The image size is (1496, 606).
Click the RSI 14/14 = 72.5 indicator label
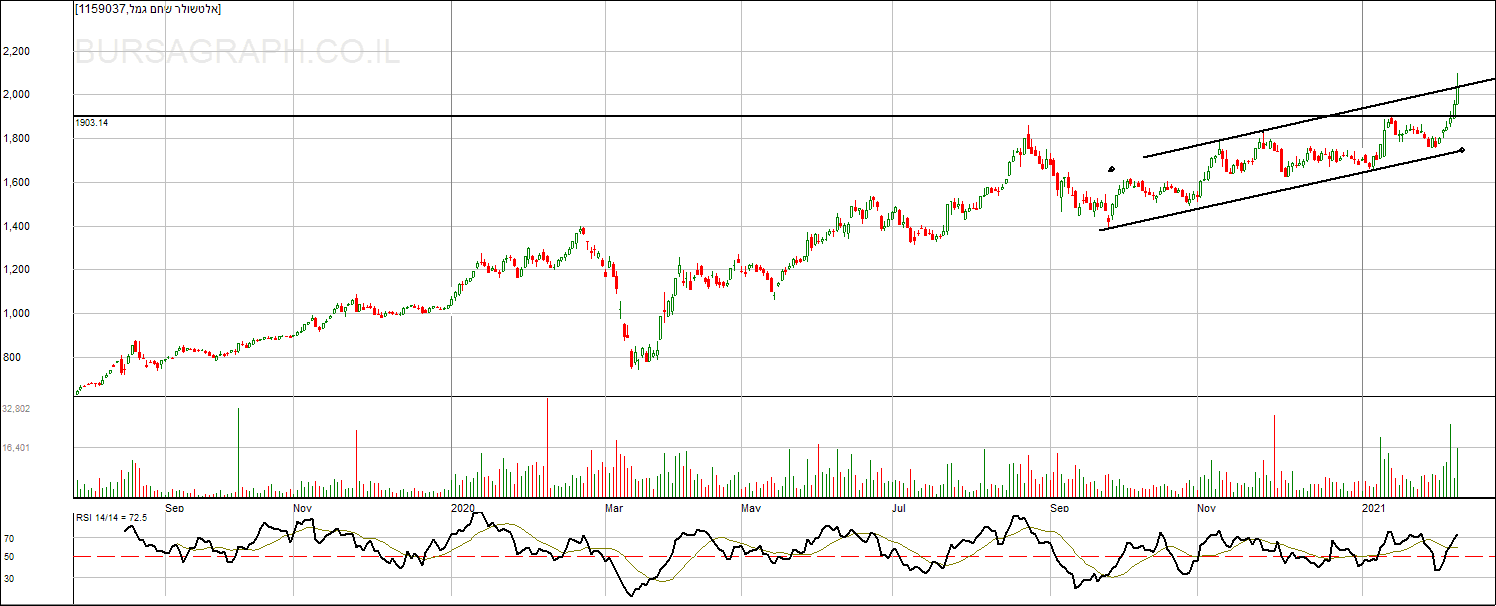(x=112, y=517)
